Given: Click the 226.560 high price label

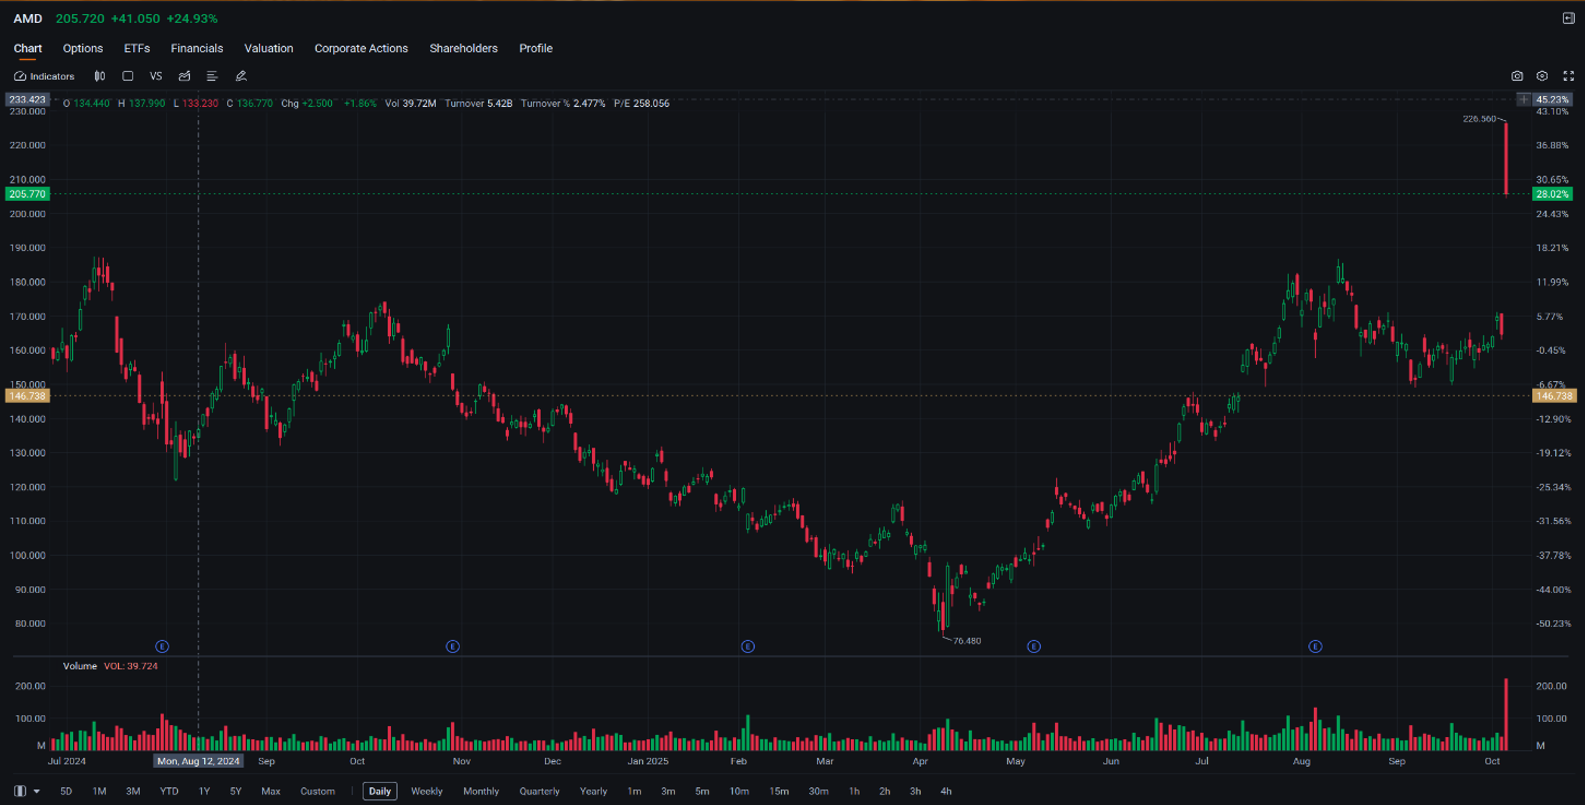Looking at the screenshot, I should coord(1479,119).
